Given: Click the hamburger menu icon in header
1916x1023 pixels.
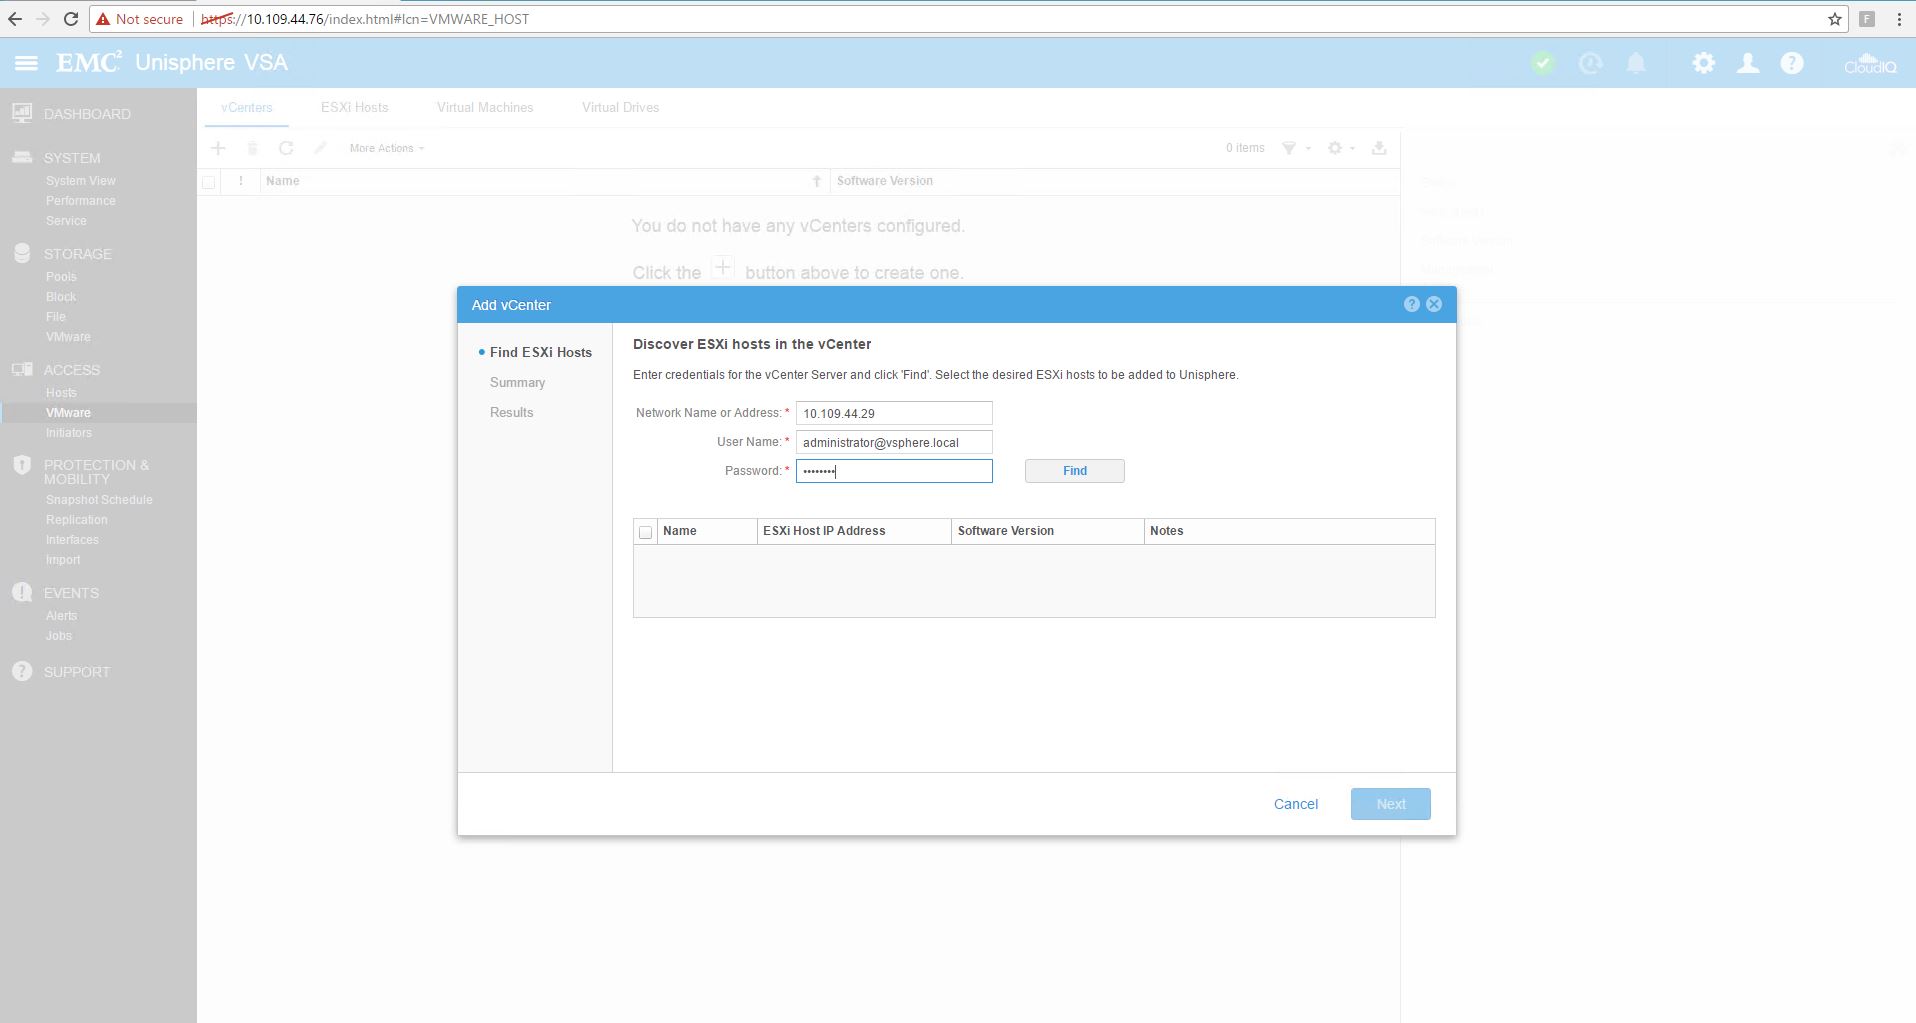Looking at the screenshot, I should coord(26,63).
